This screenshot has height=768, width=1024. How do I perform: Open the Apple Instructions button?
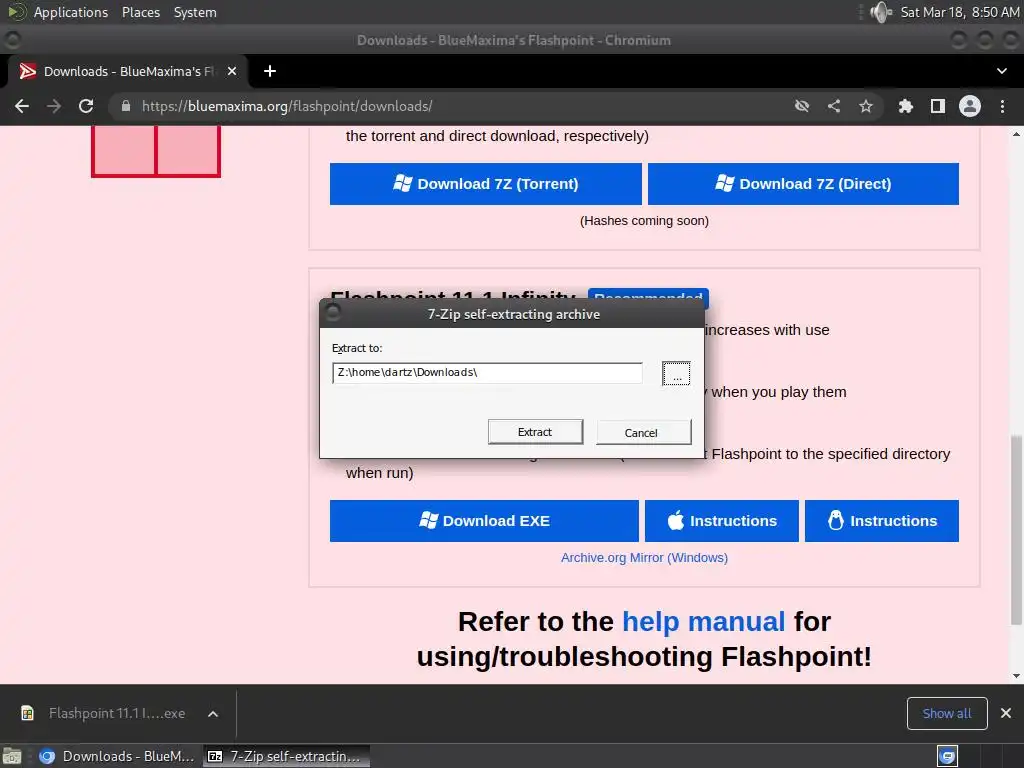pos(722,520)
